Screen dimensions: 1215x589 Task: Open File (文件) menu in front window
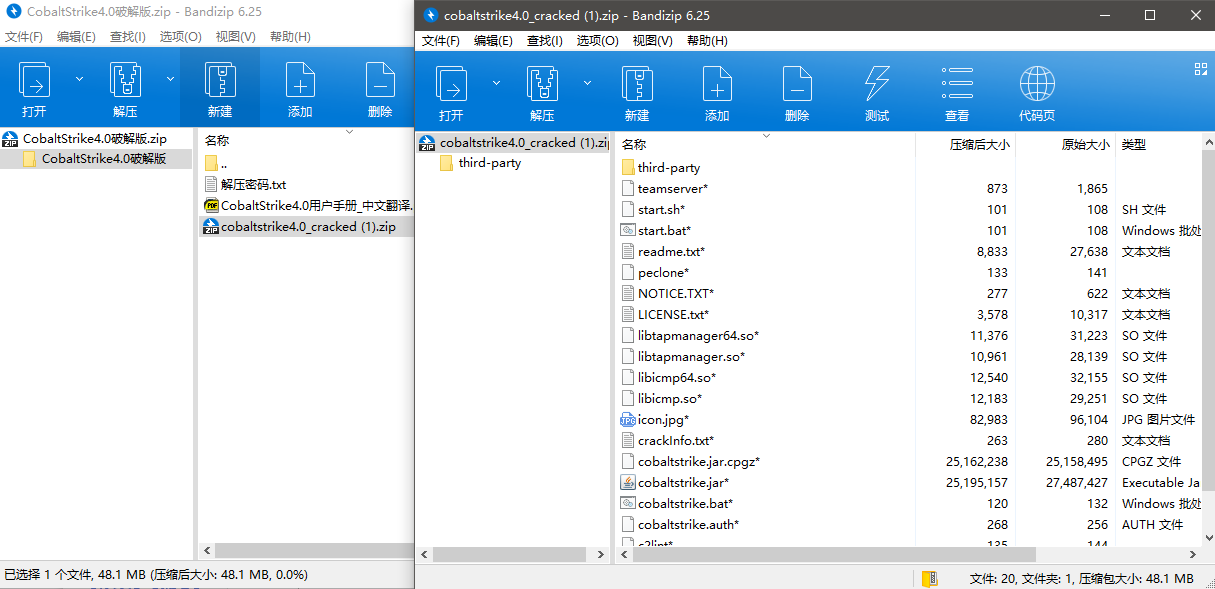point(441,41)
